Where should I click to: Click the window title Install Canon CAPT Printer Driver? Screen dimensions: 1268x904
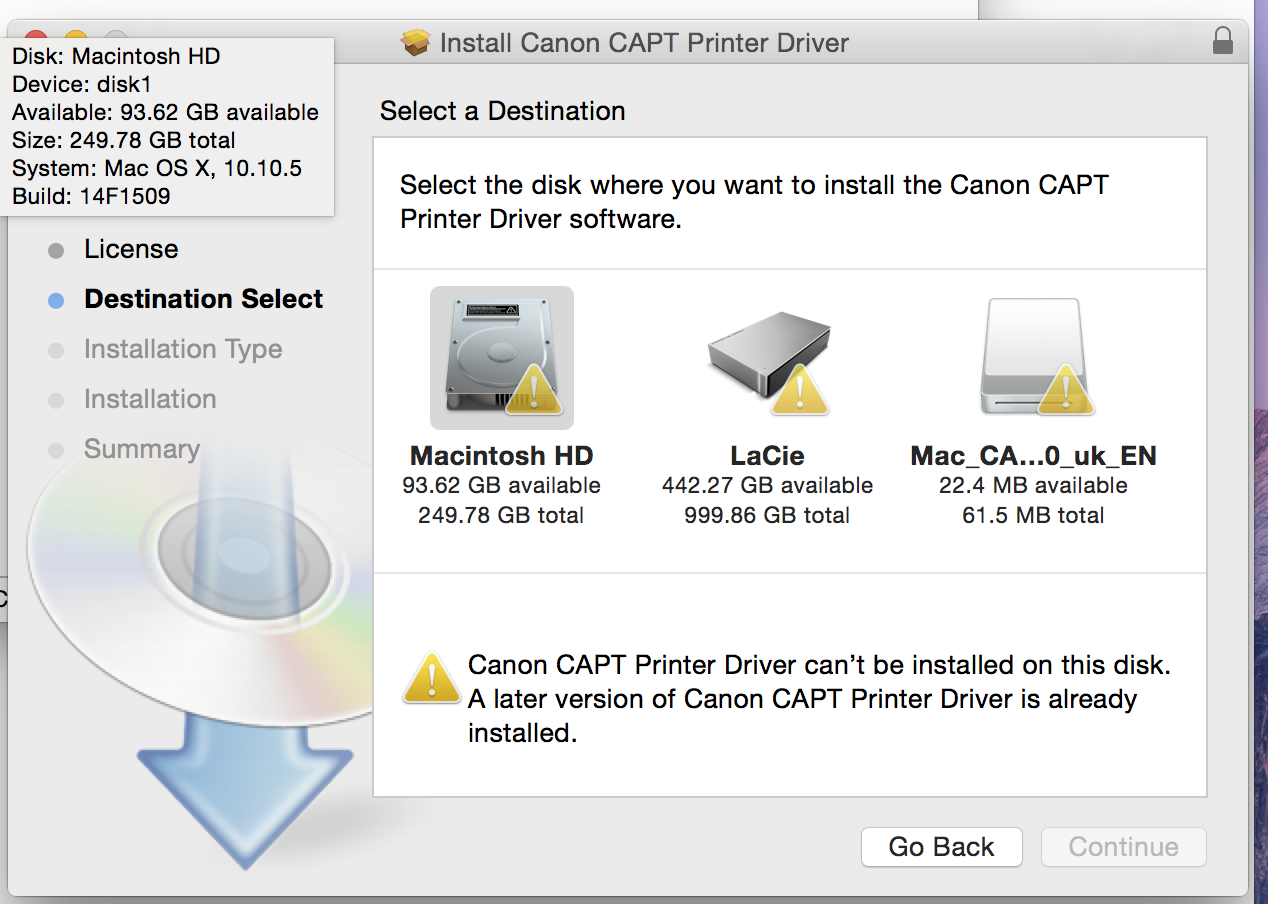(x=644, y=43)
